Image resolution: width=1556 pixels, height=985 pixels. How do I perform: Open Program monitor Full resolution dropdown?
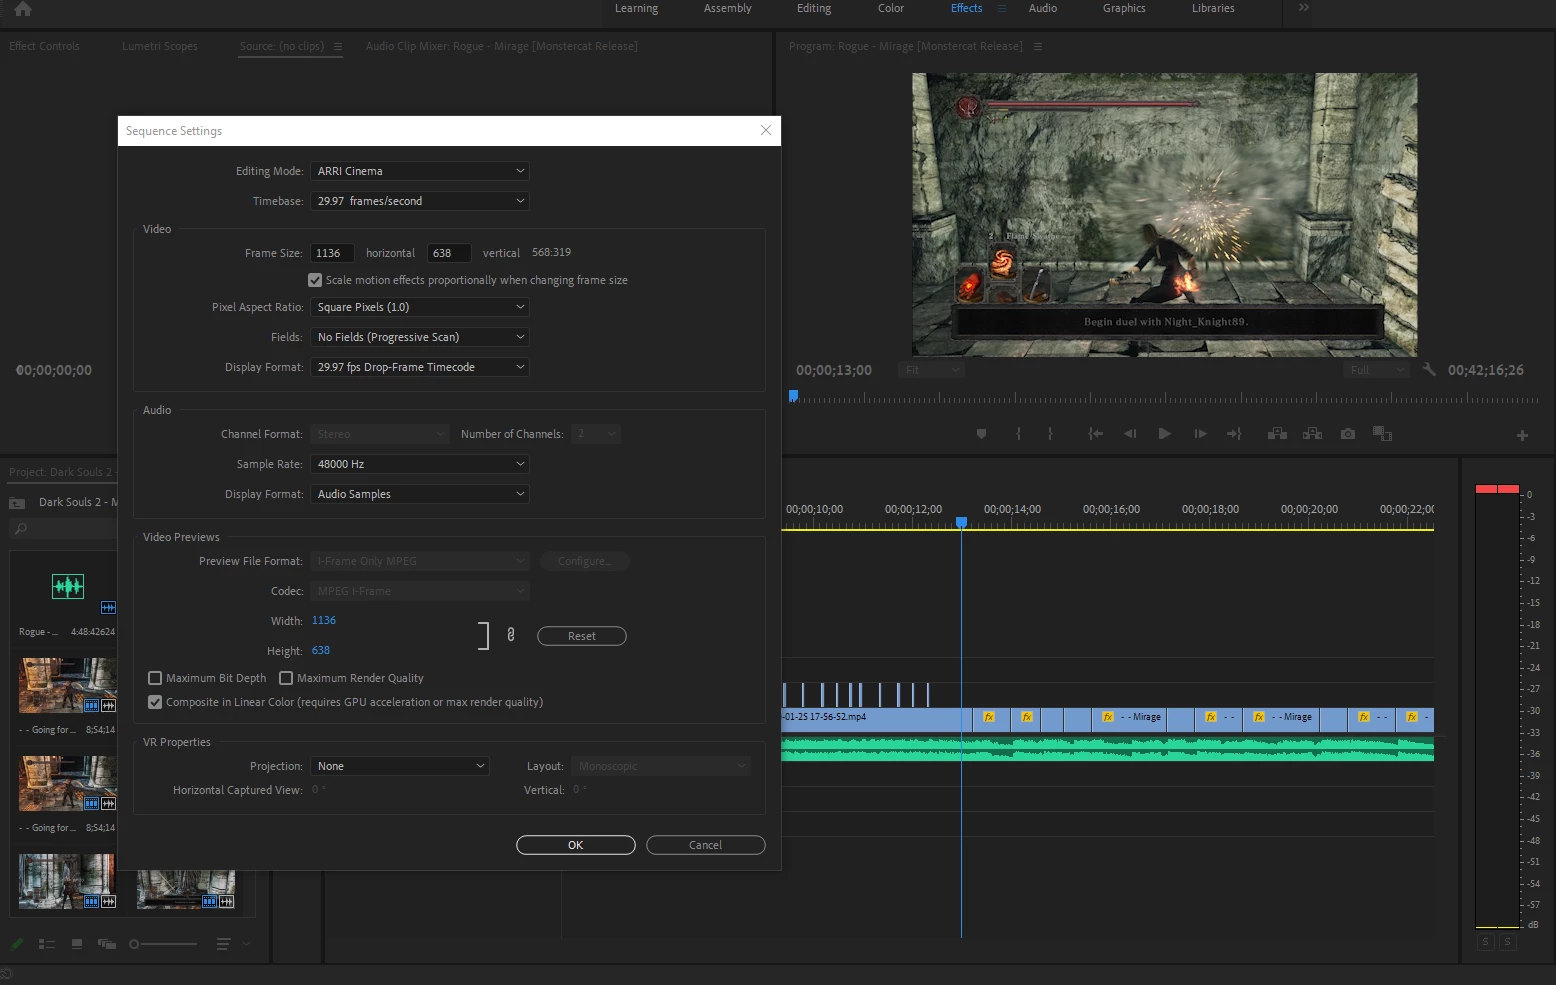(x=1376, y=370)
